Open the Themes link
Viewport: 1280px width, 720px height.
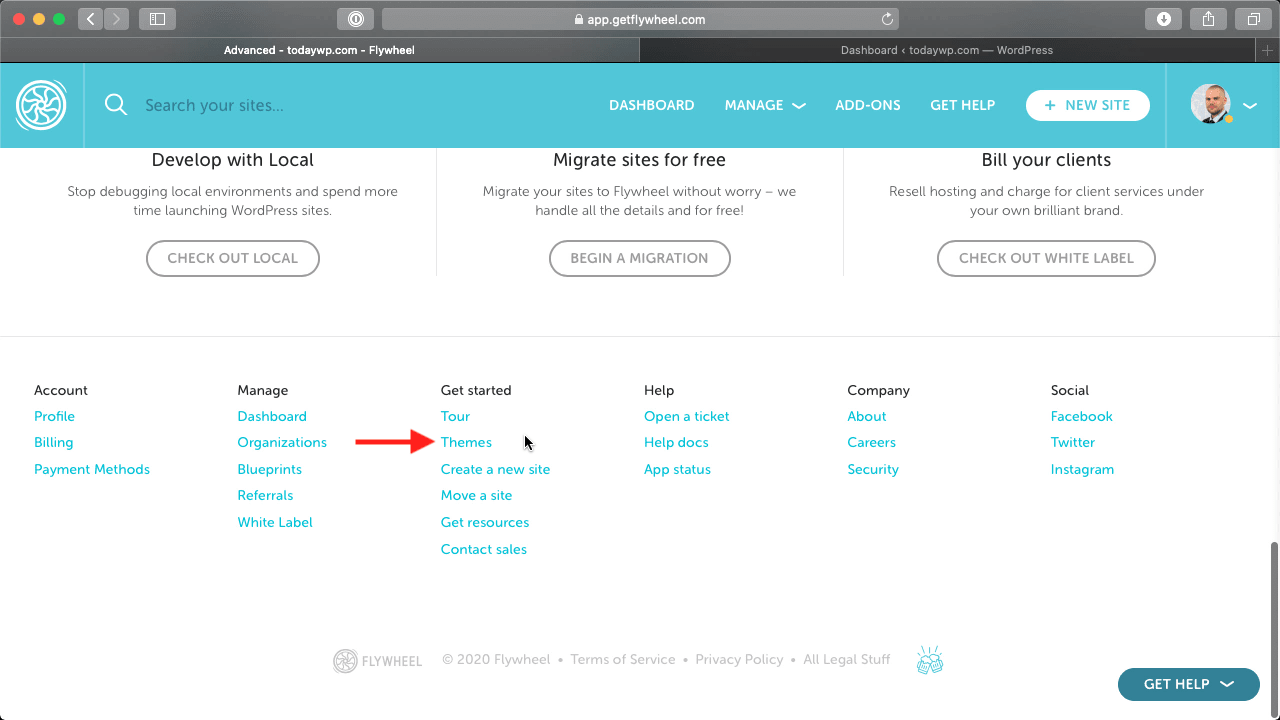(x=466, y=442)
